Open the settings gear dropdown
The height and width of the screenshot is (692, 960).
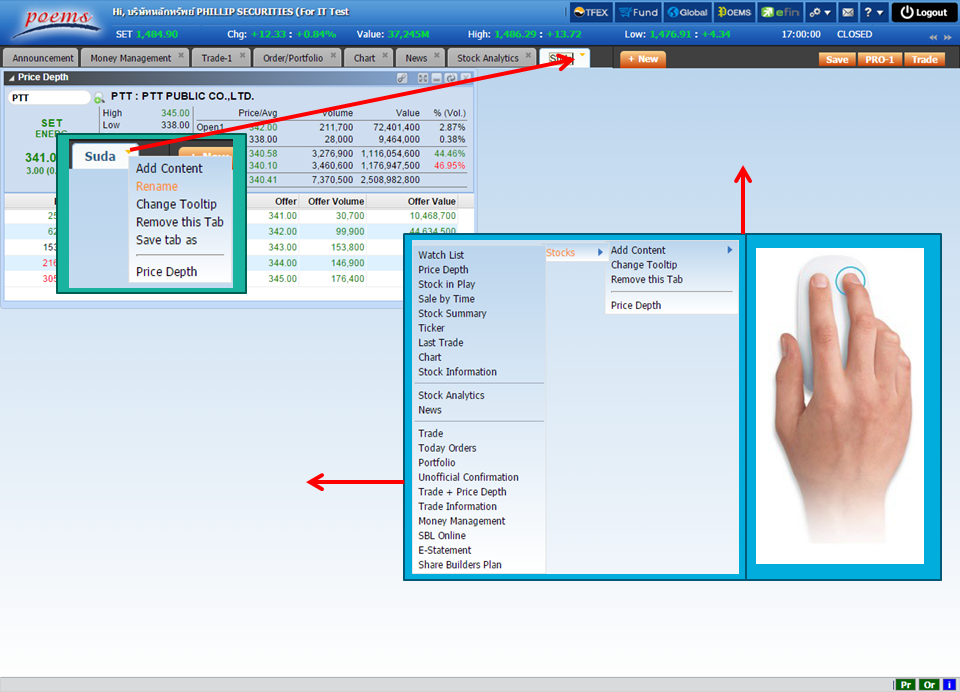[820, 13]
